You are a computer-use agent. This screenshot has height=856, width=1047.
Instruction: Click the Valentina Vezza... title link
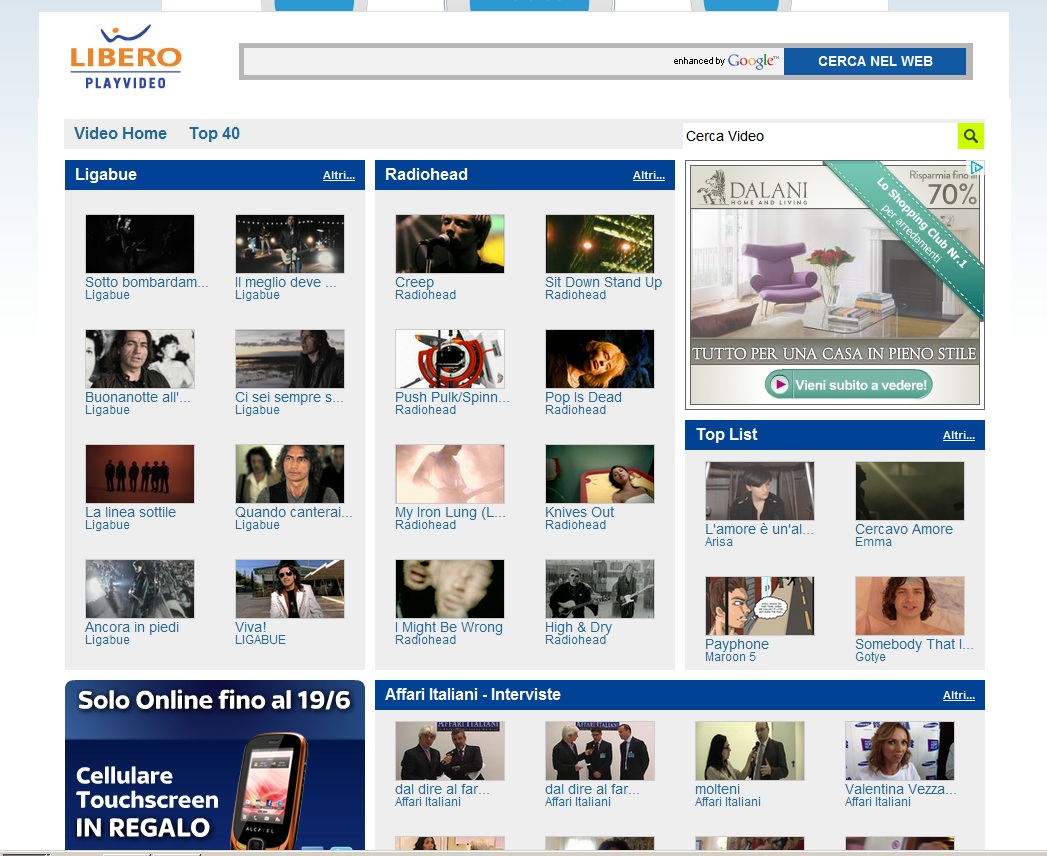click(900, 789)
